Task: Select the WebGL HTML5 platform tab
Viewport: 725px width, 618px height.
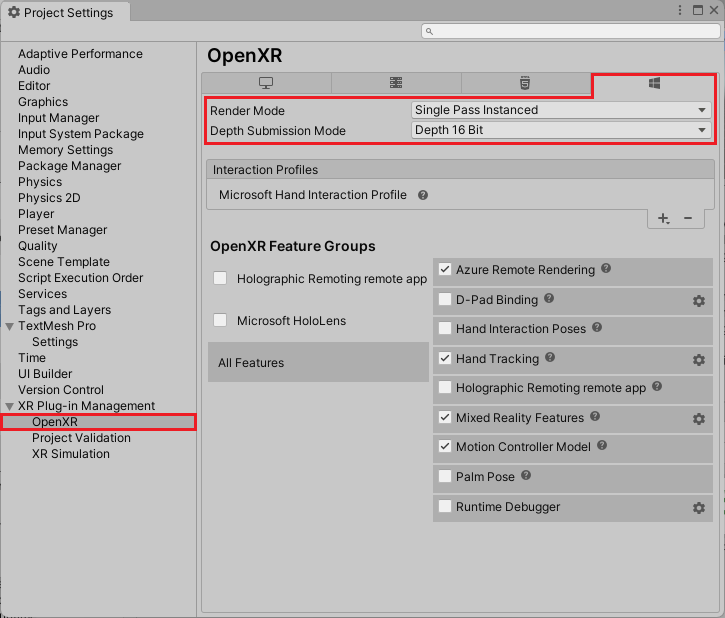Action: (525, 83)
